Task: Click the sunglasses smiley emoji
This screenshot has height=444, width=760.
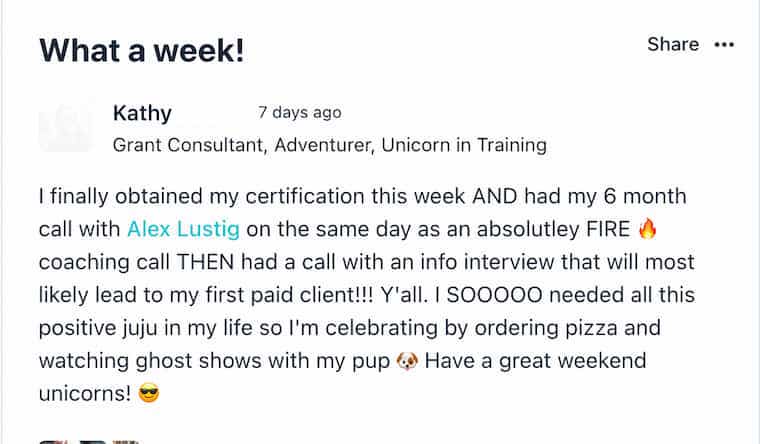Action: tap(149, 393)
